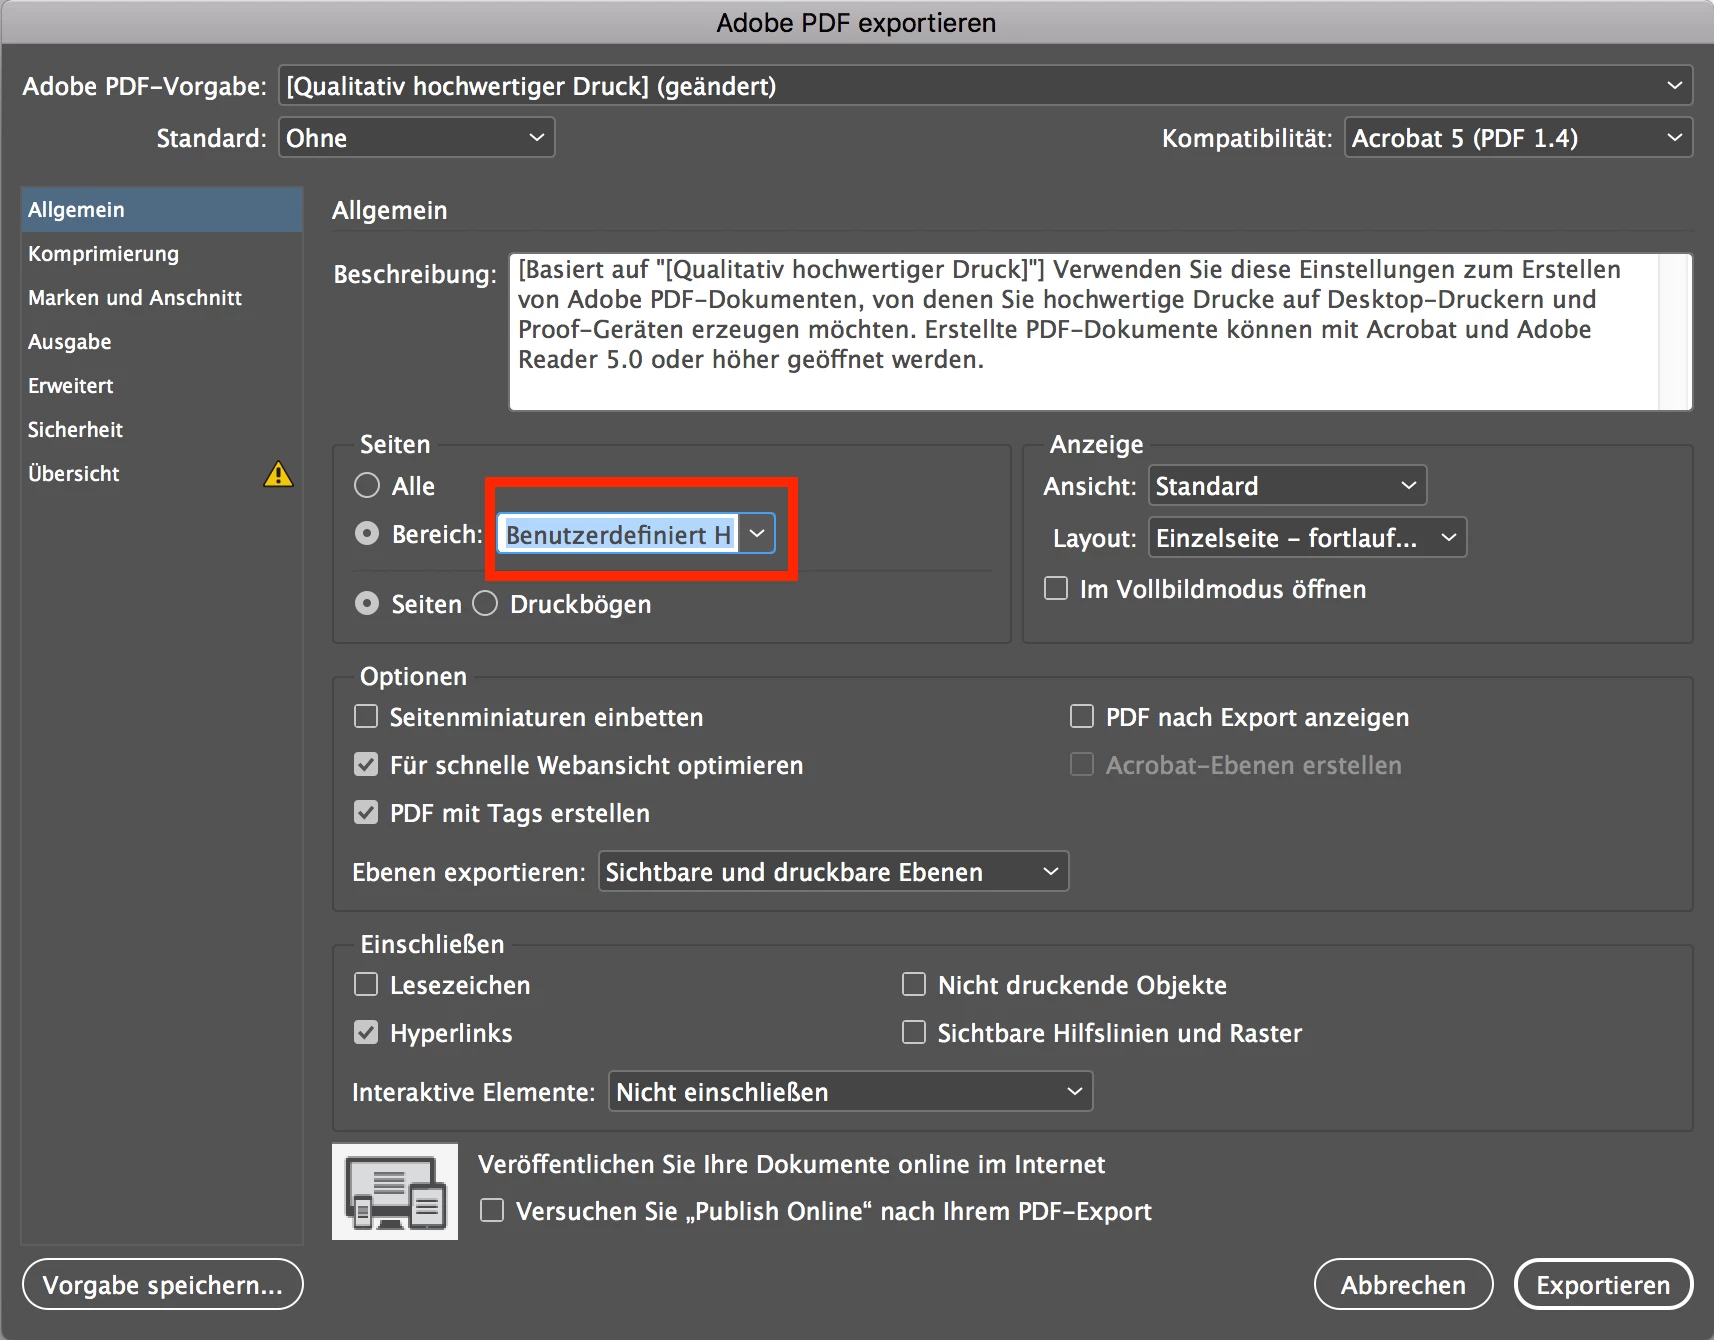
Task: Choose the Seiten export radio button
Action: click(367, 604)
